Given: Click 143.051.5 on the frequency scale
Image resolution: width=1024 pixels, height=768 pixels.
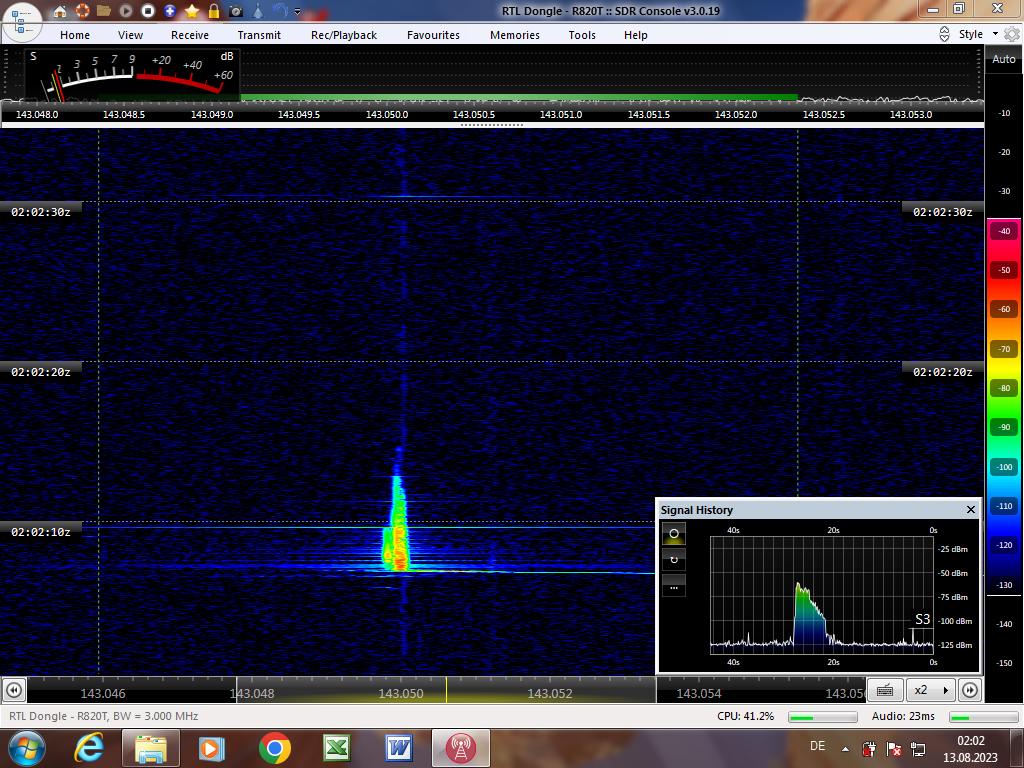Looking at the screenshot, I should (648, 114).
